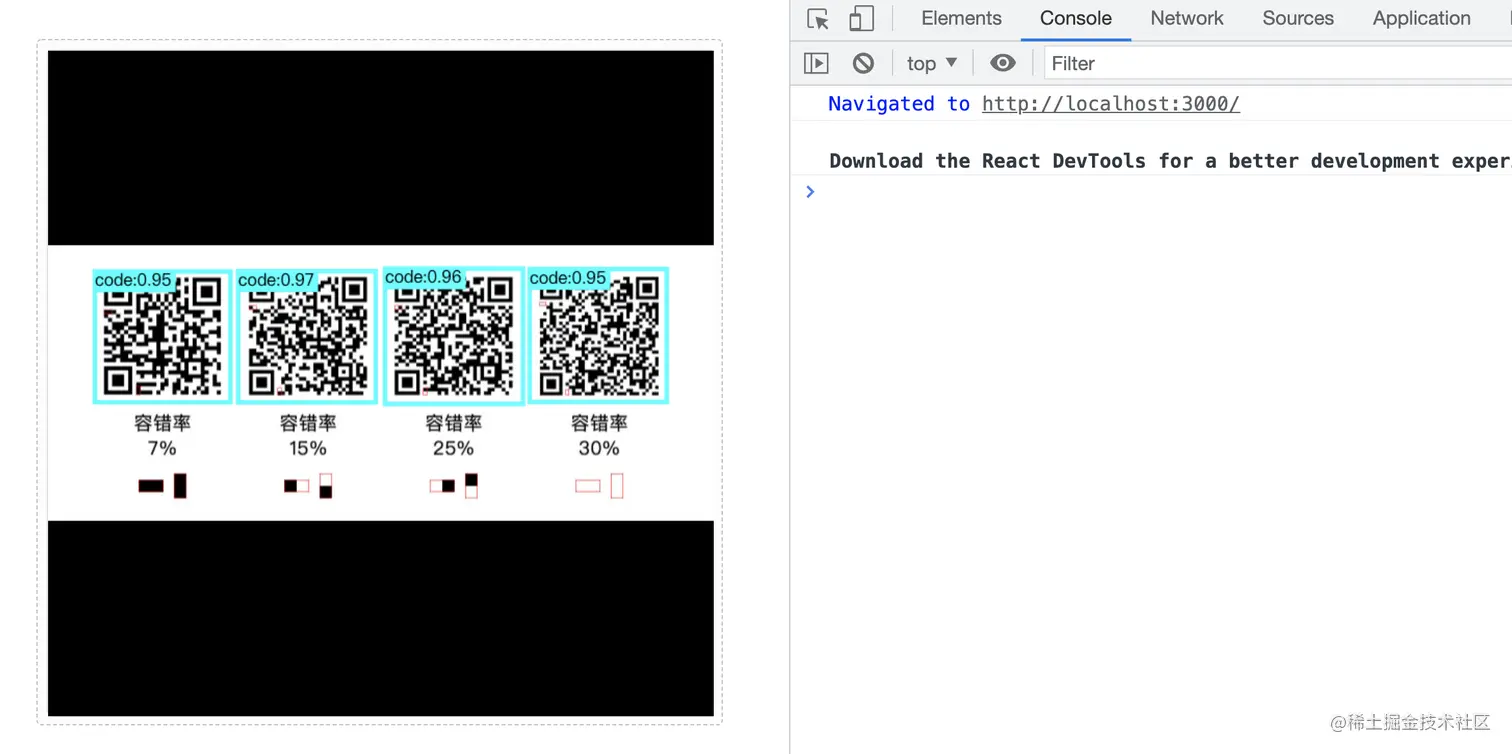Image resolution: width=1512 pixels, height=754 pixels.
Task: Open the Network tab
Action: point(1187,18)
